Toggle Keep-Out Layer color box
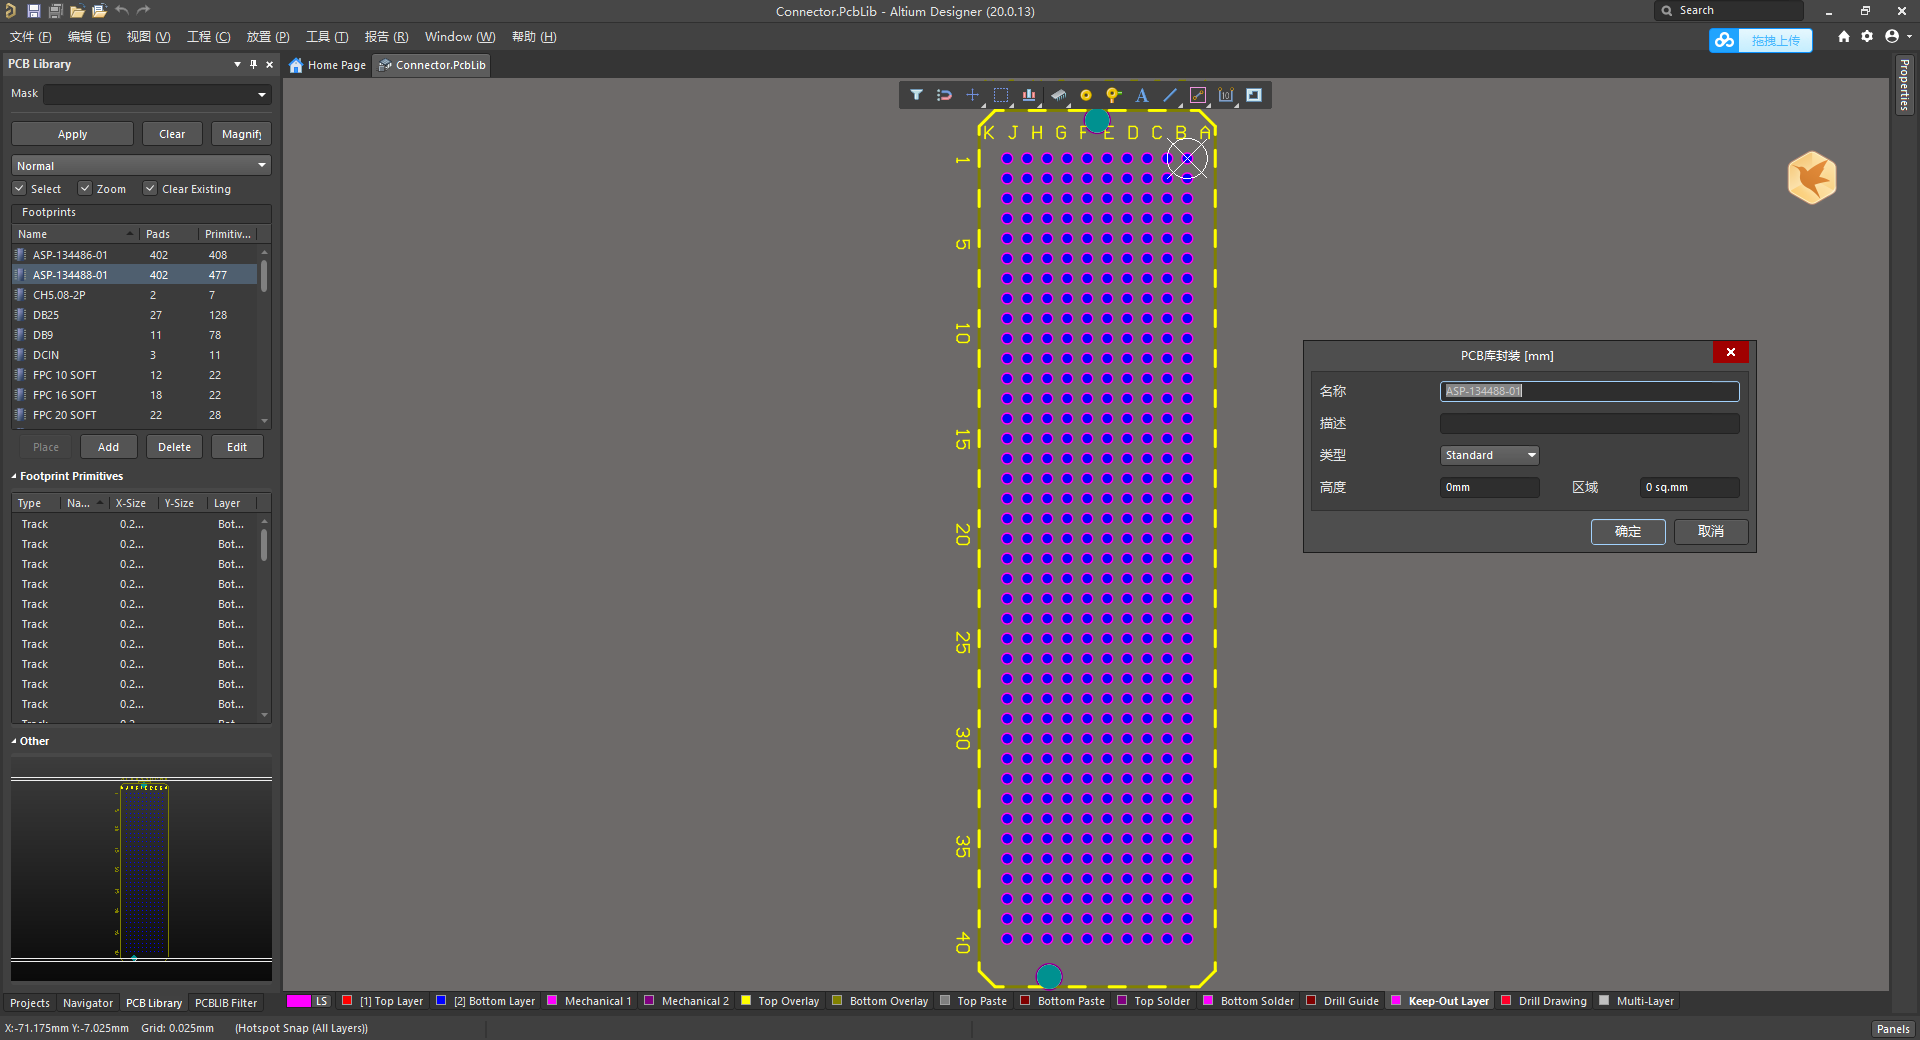This screenshot has height=1040, width=1920. 1396,1000
